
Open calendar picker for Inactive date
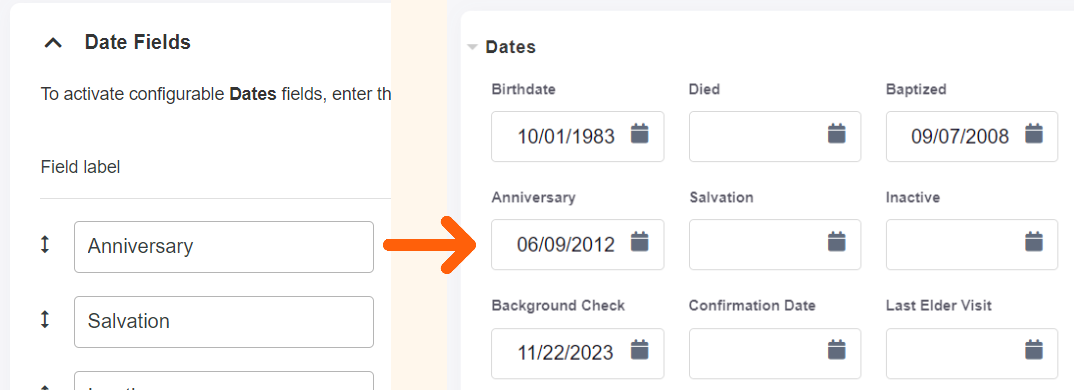(x=1034, y=241)
